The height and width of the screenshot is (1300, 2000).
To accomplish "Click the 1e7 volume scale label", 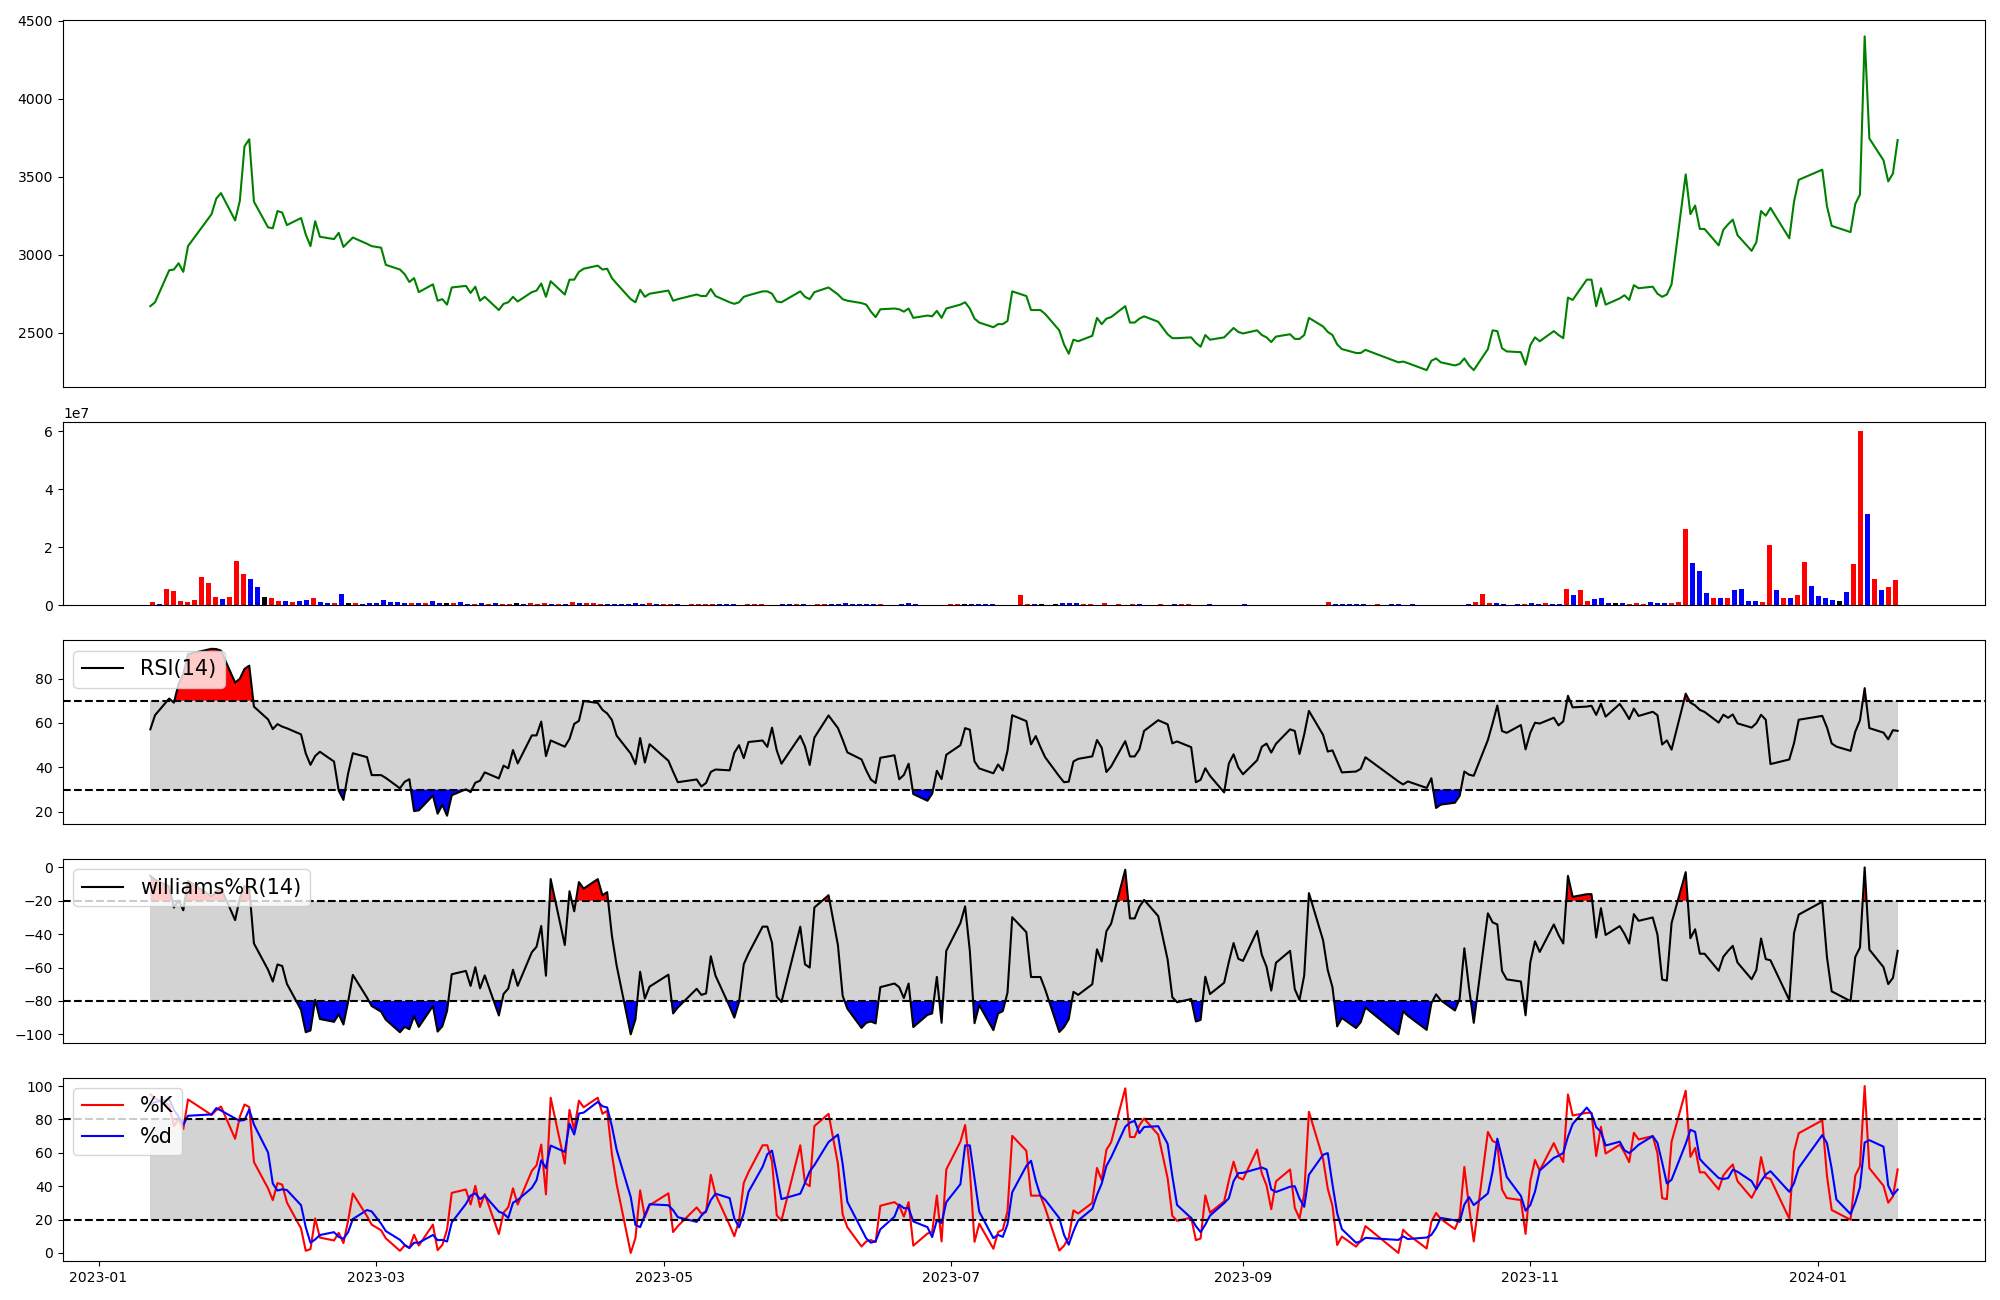I will pyautogui.click(x=76, y=413).
